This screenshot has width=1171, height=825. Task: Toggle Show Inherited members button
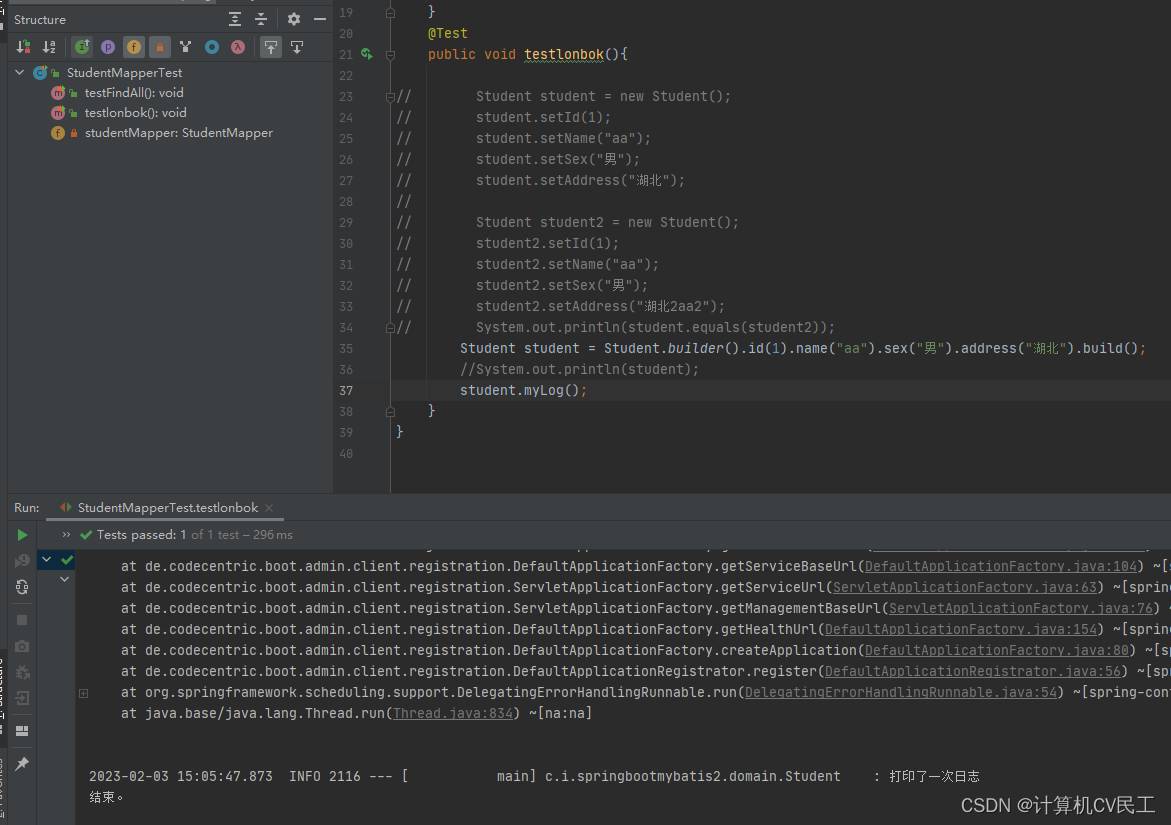point(82,47)
